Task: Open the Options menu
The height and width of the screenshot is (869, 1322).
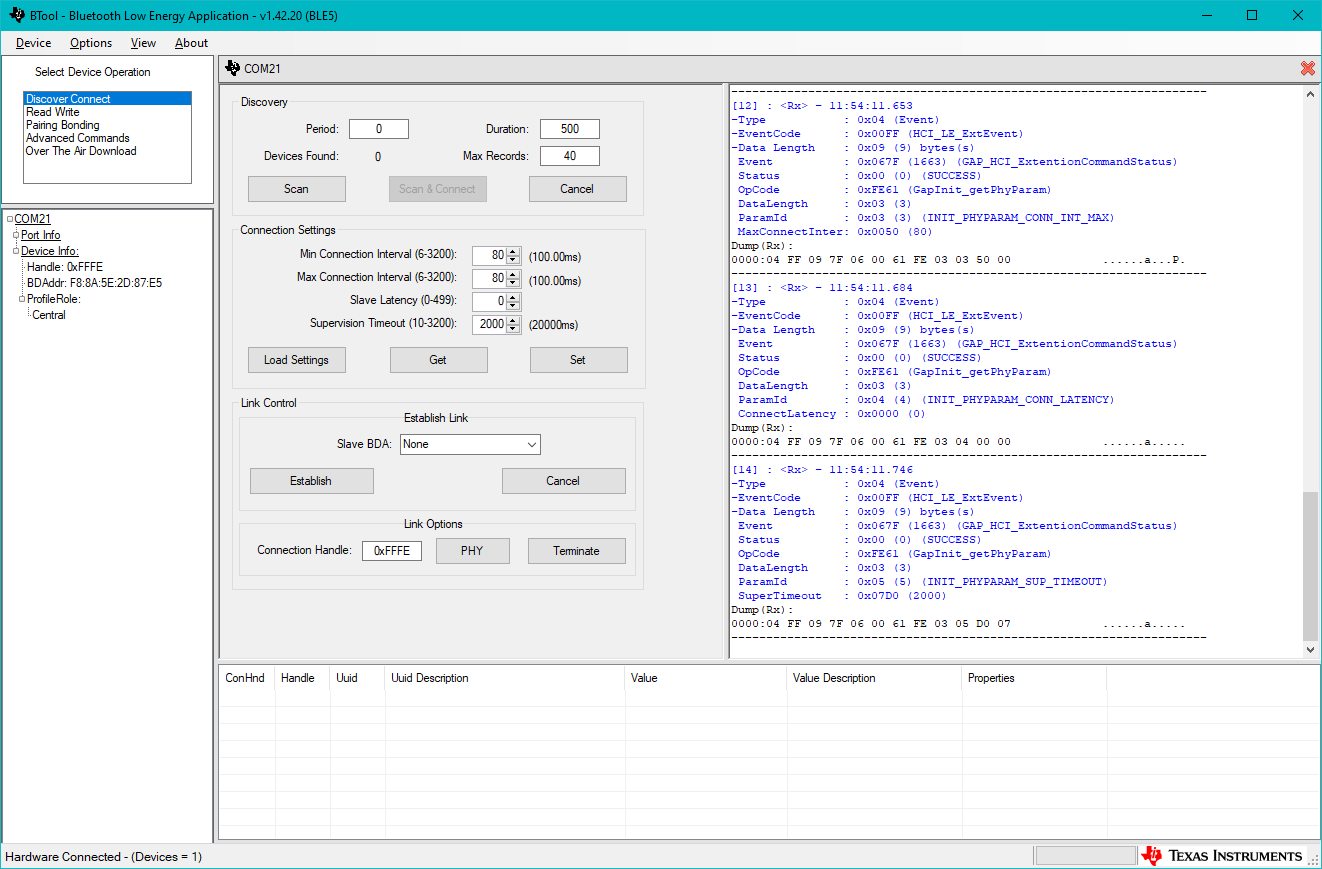Action: (90, 43)
